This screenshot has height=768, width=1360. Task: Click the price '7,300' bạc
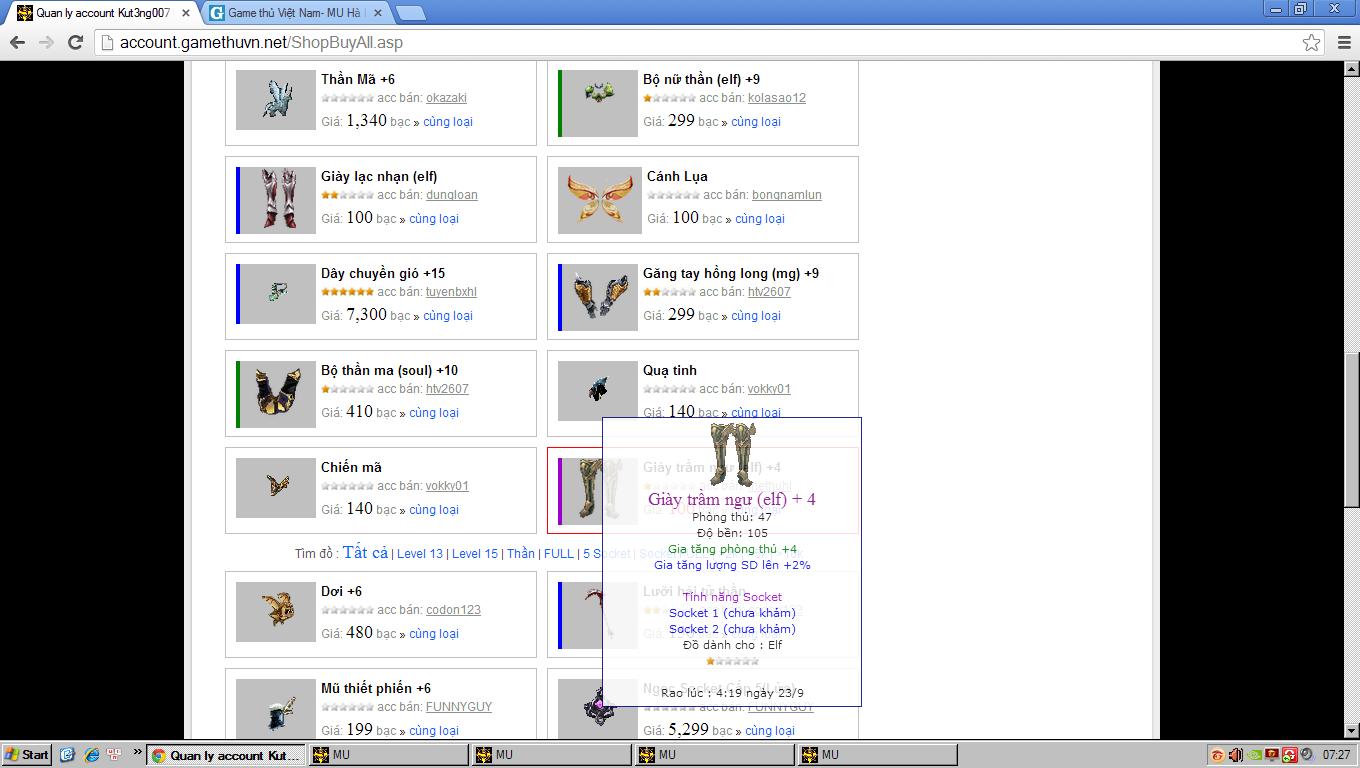pyautogui.click(x=366, y=314)
